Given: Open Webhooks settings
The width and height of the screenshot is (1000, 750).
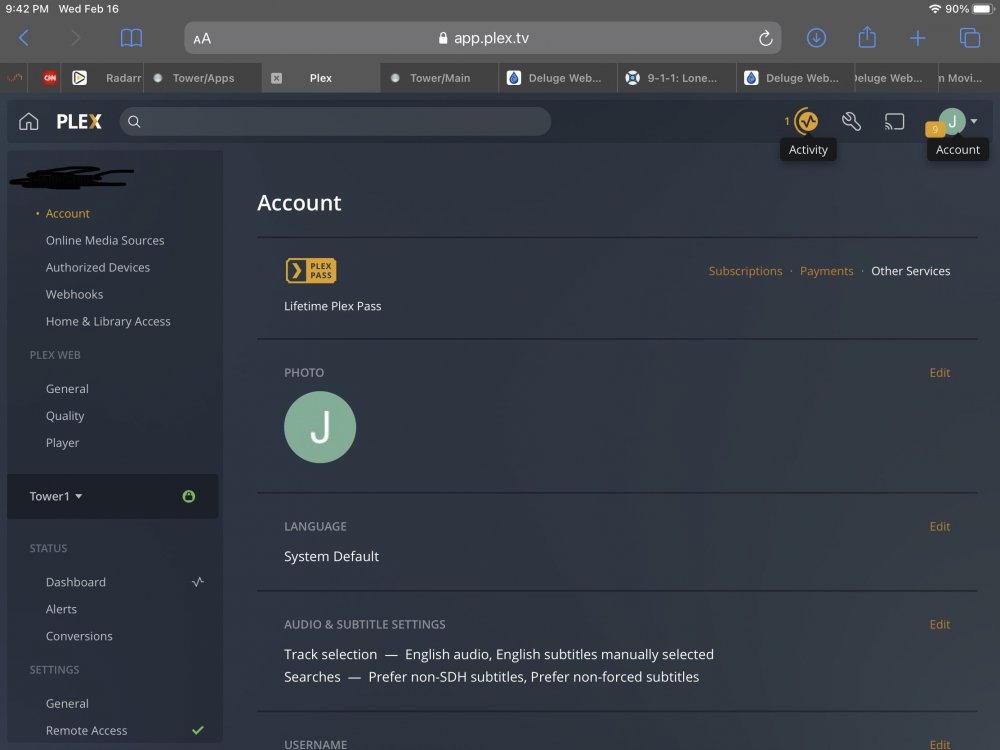Looking at the screenshot, I should (x=75, y=294).
